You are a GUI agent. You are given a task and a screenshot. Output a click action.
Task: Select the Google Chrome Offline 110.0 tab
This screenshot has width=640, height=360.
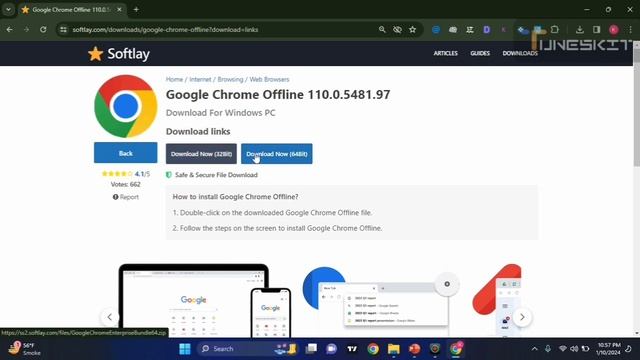72,9
